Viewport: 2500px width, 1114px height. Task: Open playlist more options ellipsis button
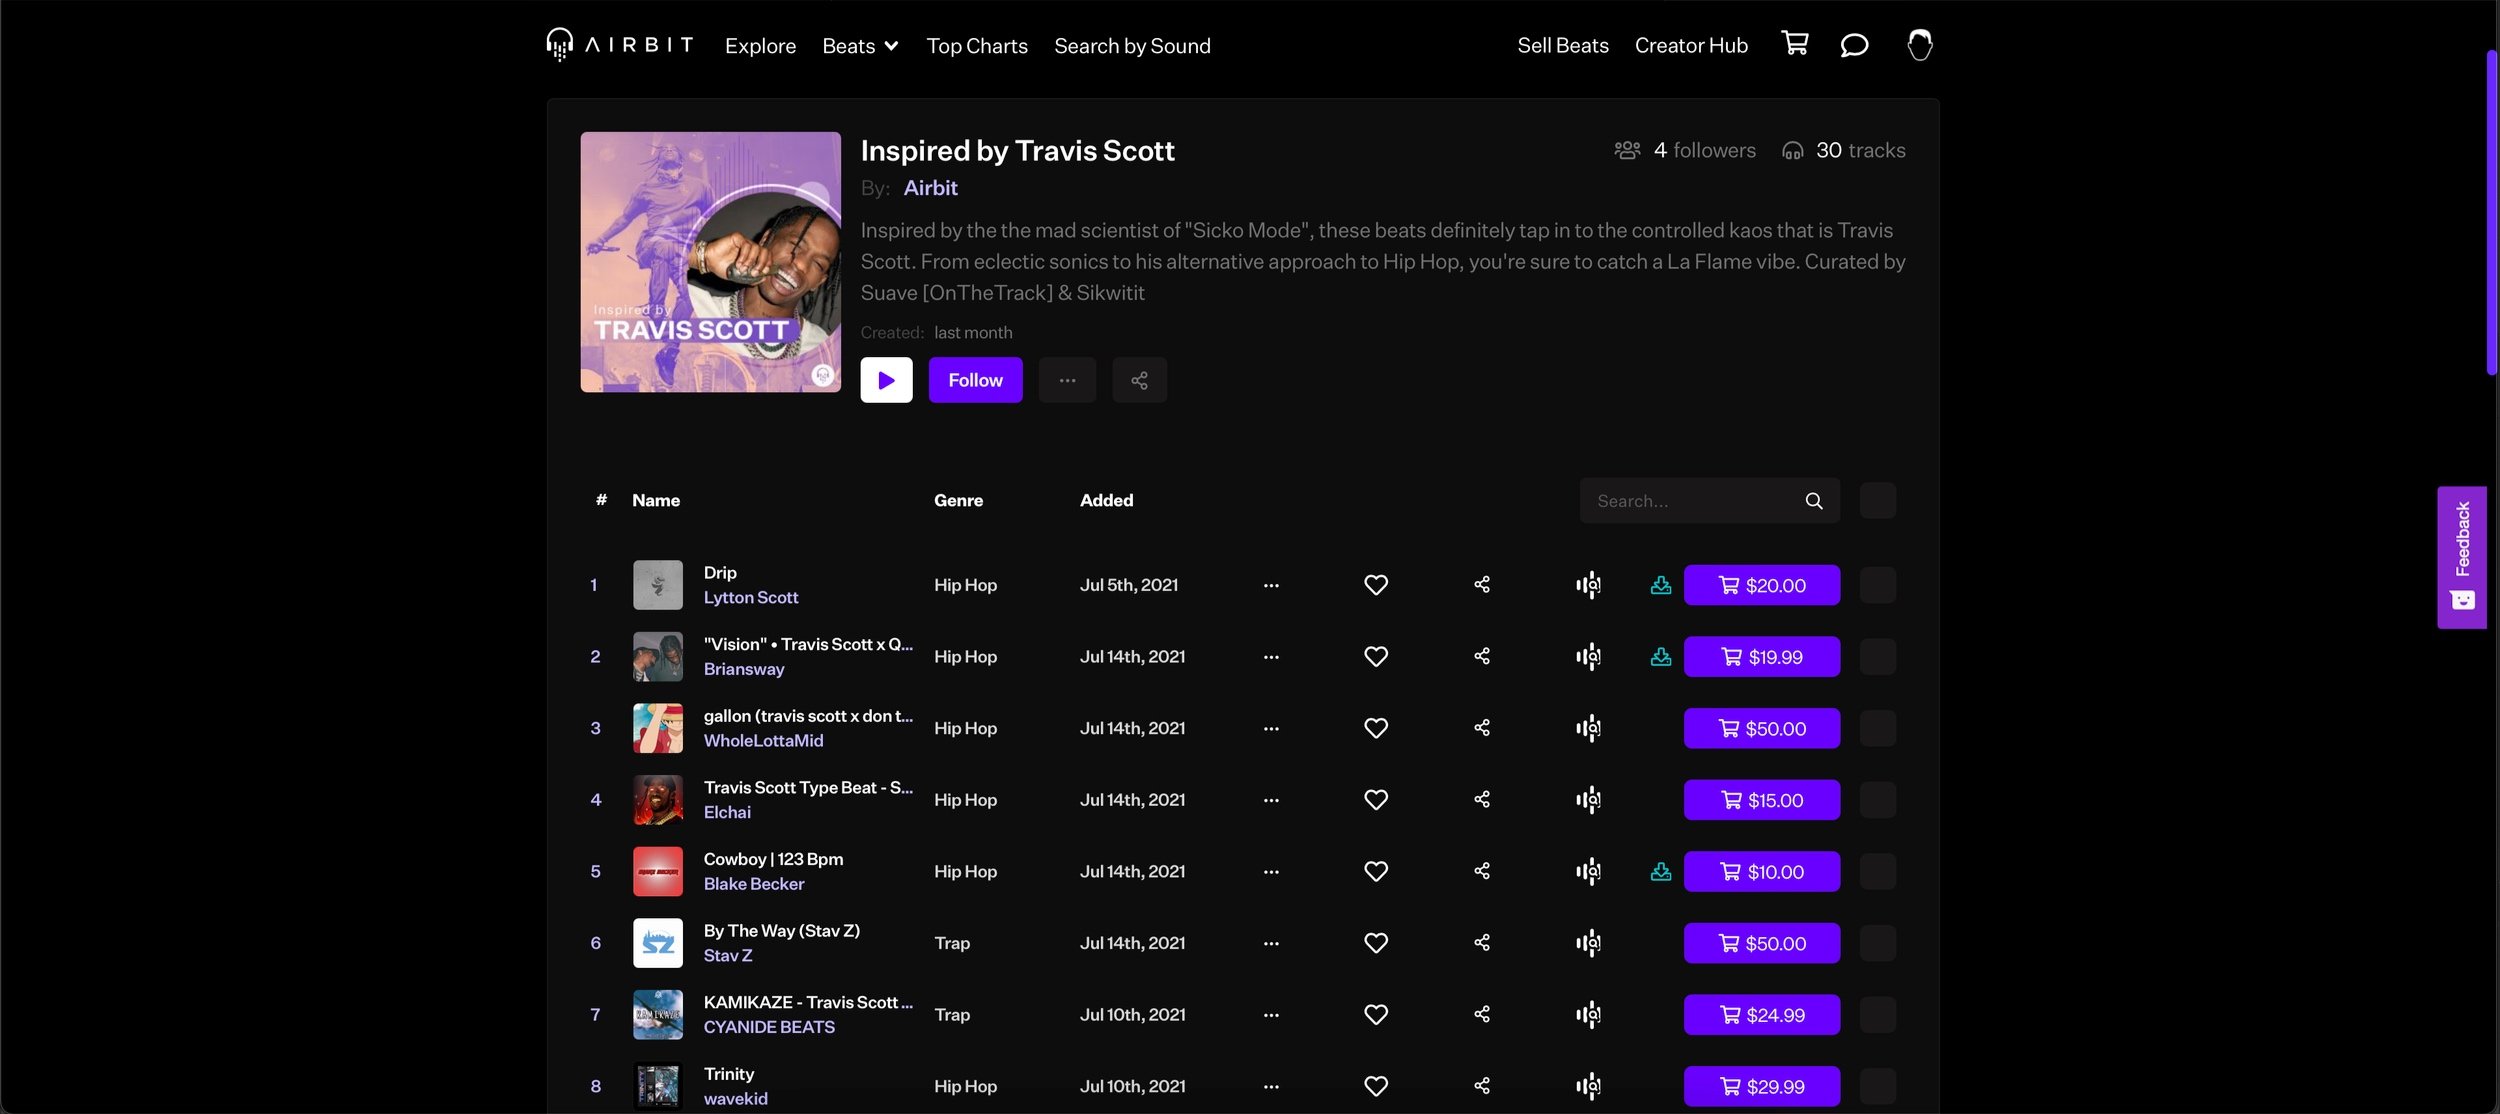1067,380
